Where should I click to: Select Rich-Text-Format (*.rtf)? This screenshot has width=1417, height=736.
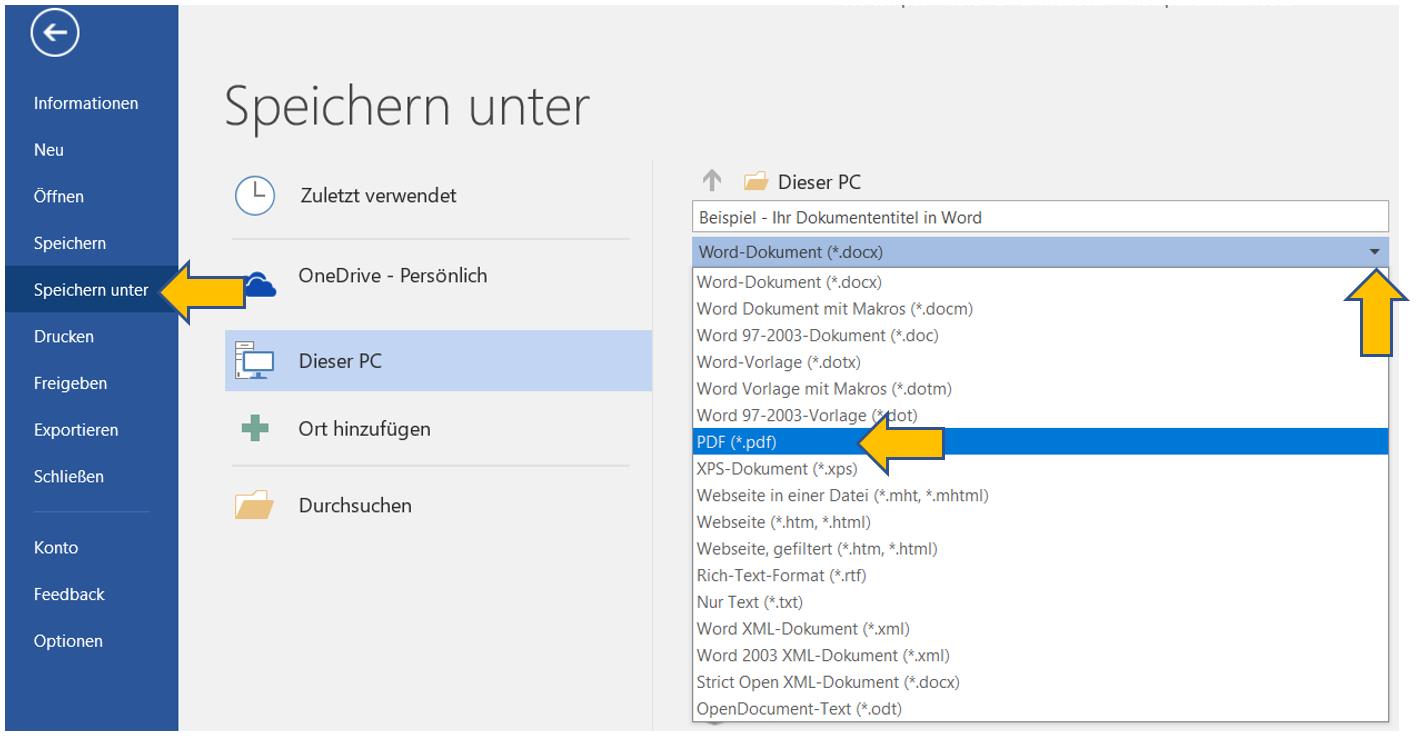(1040, 575)
